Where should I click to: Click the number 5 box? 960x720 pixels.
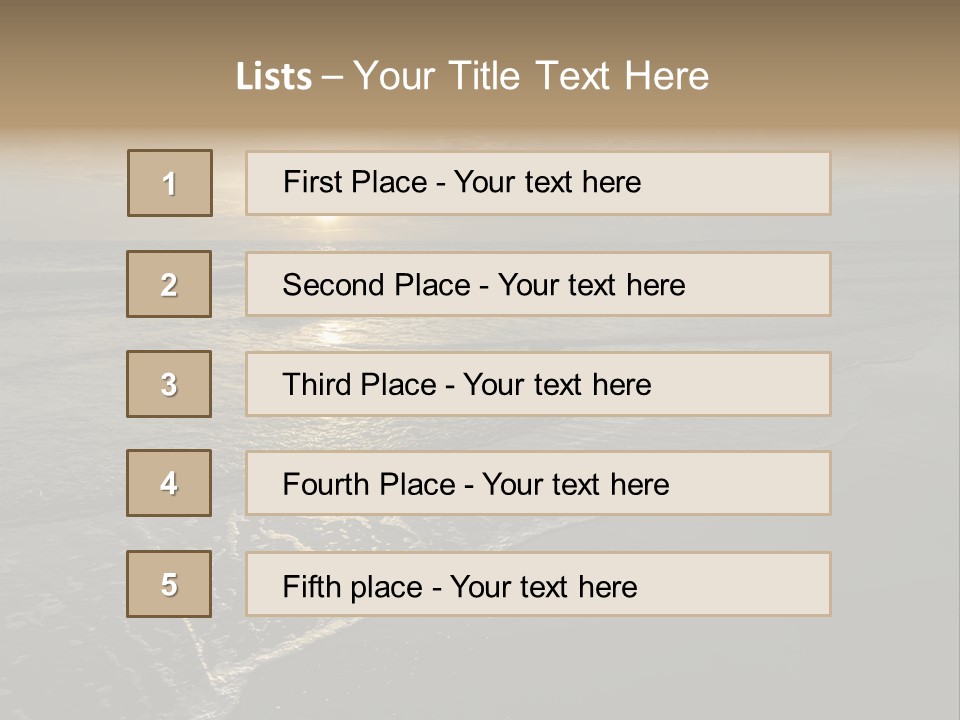coord(169,584)
